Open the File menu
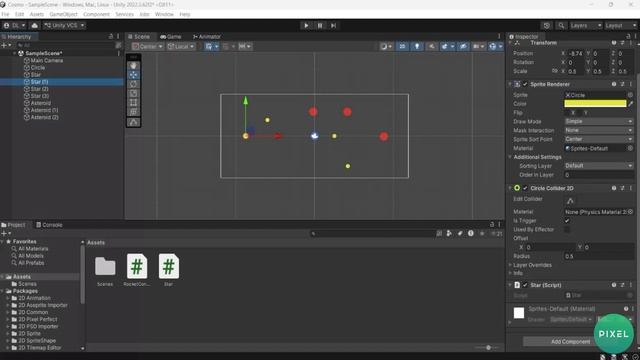 click(x=5, y=14)
